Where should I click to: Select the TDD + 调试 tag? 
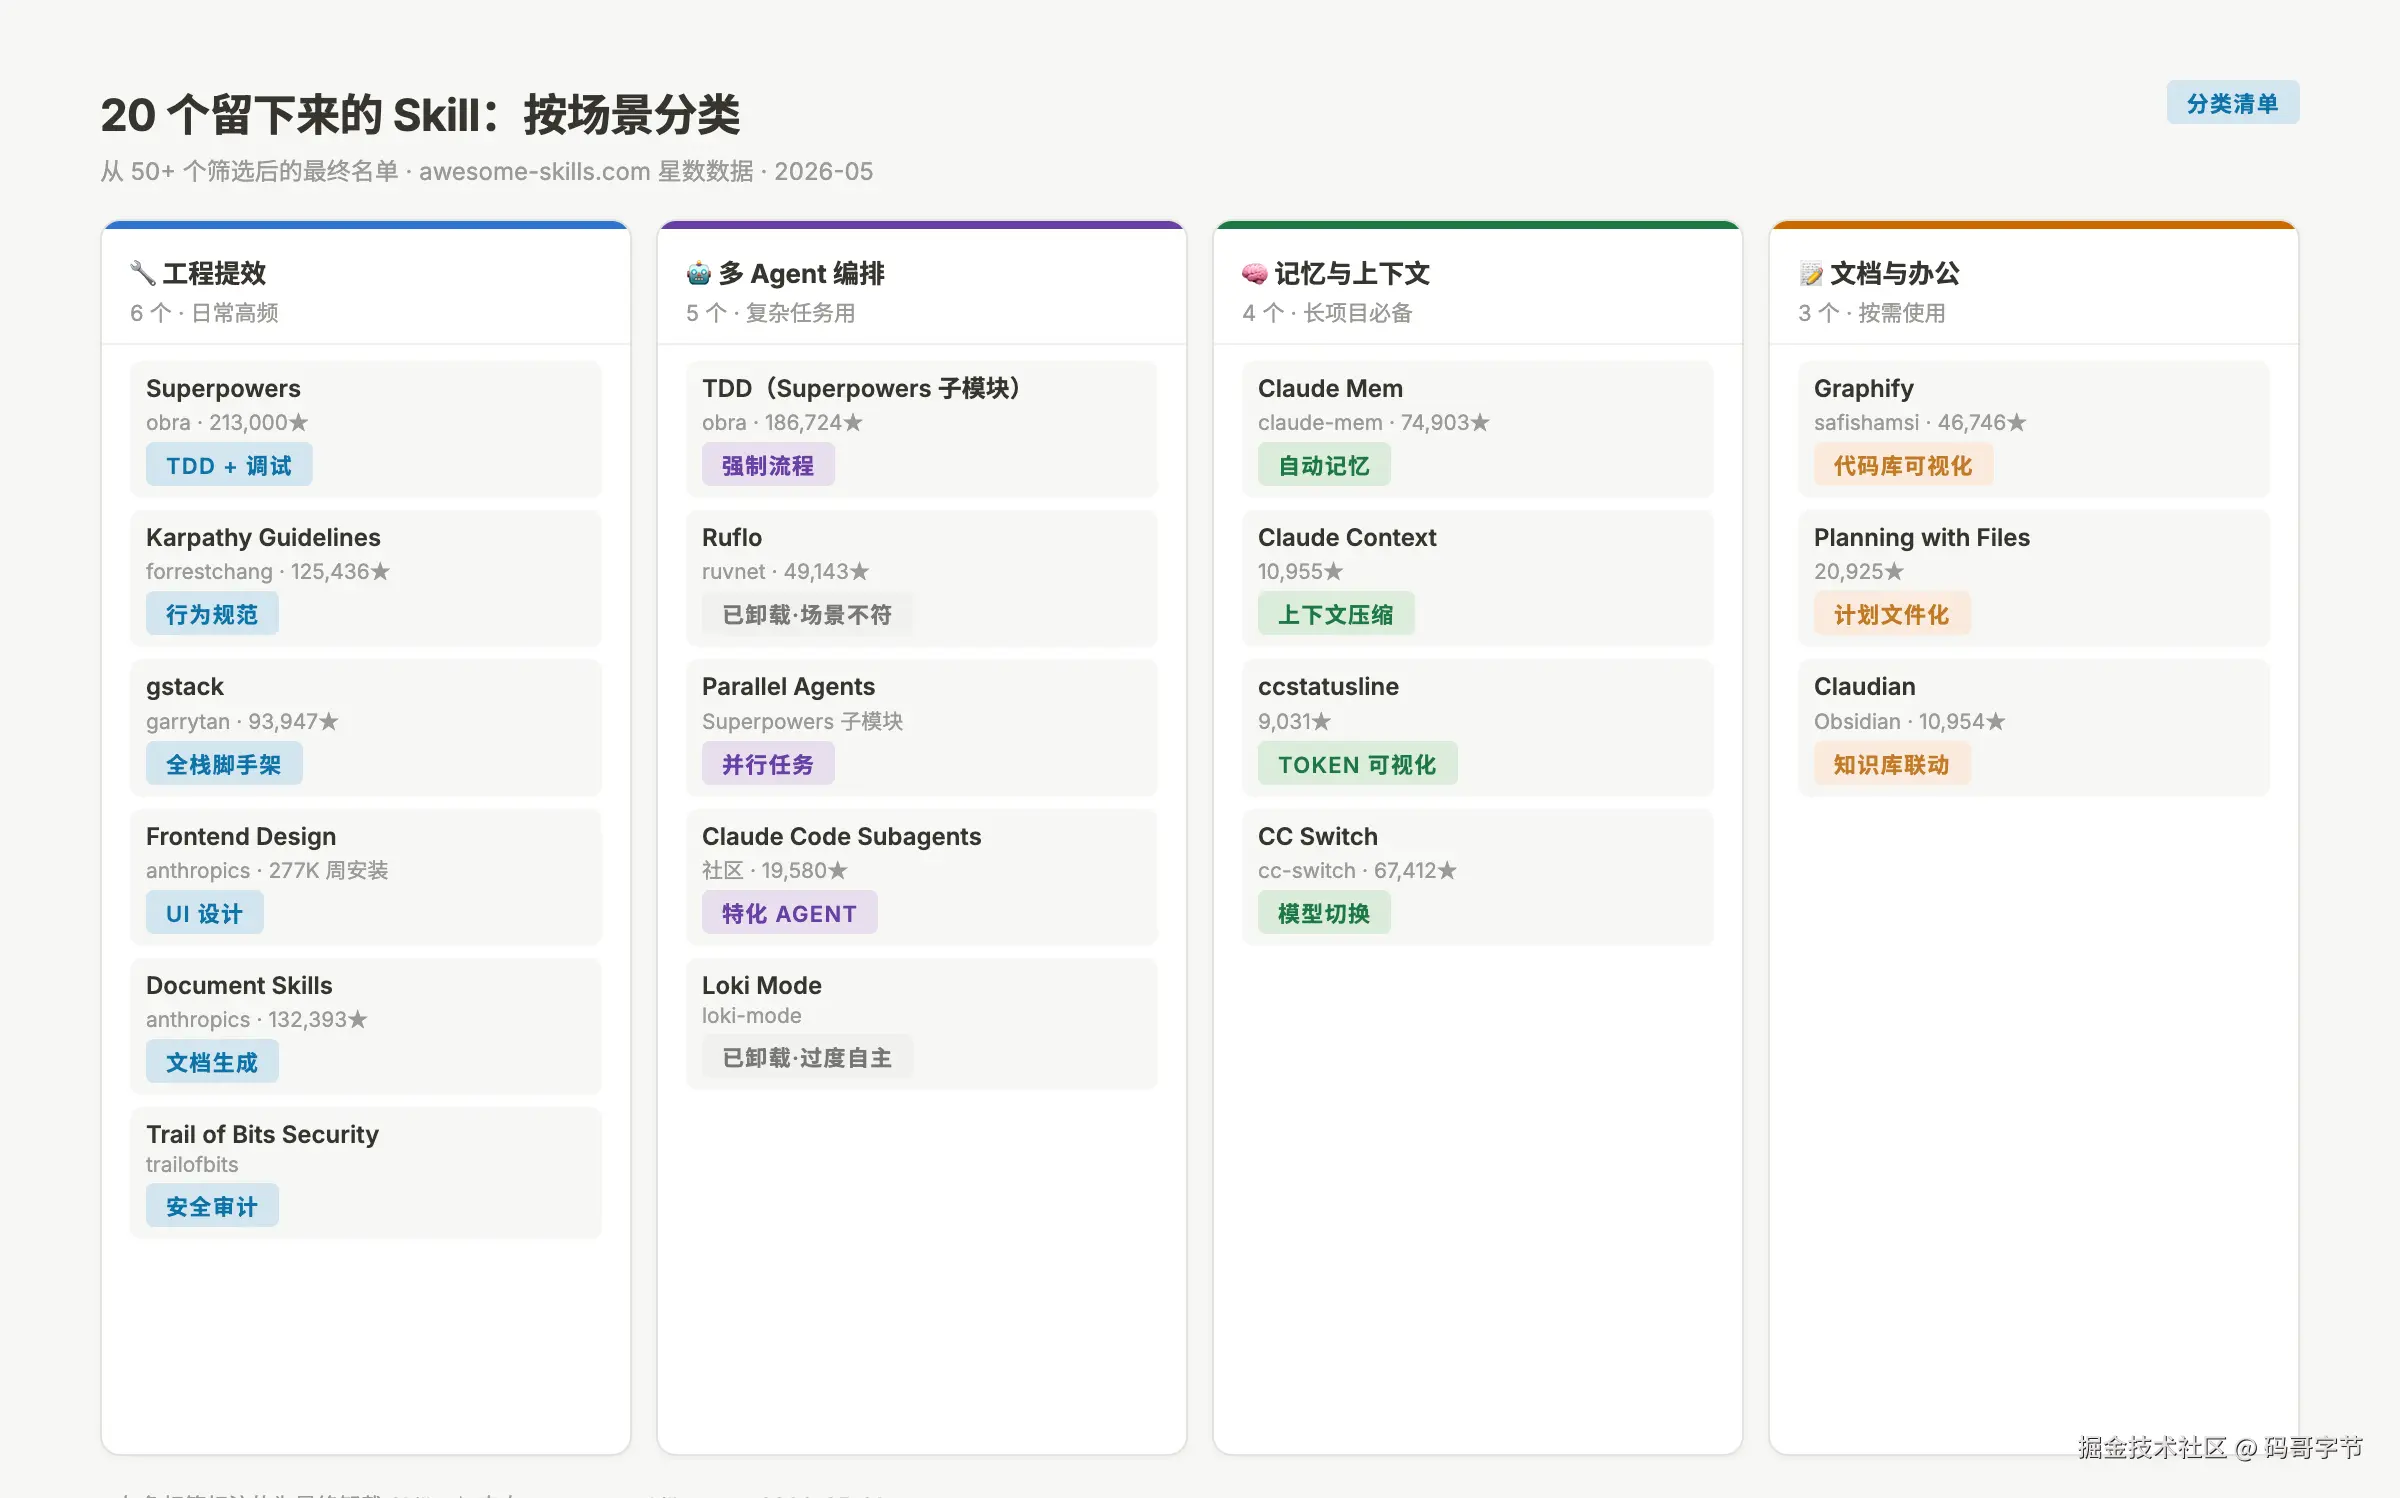[229, 465]
